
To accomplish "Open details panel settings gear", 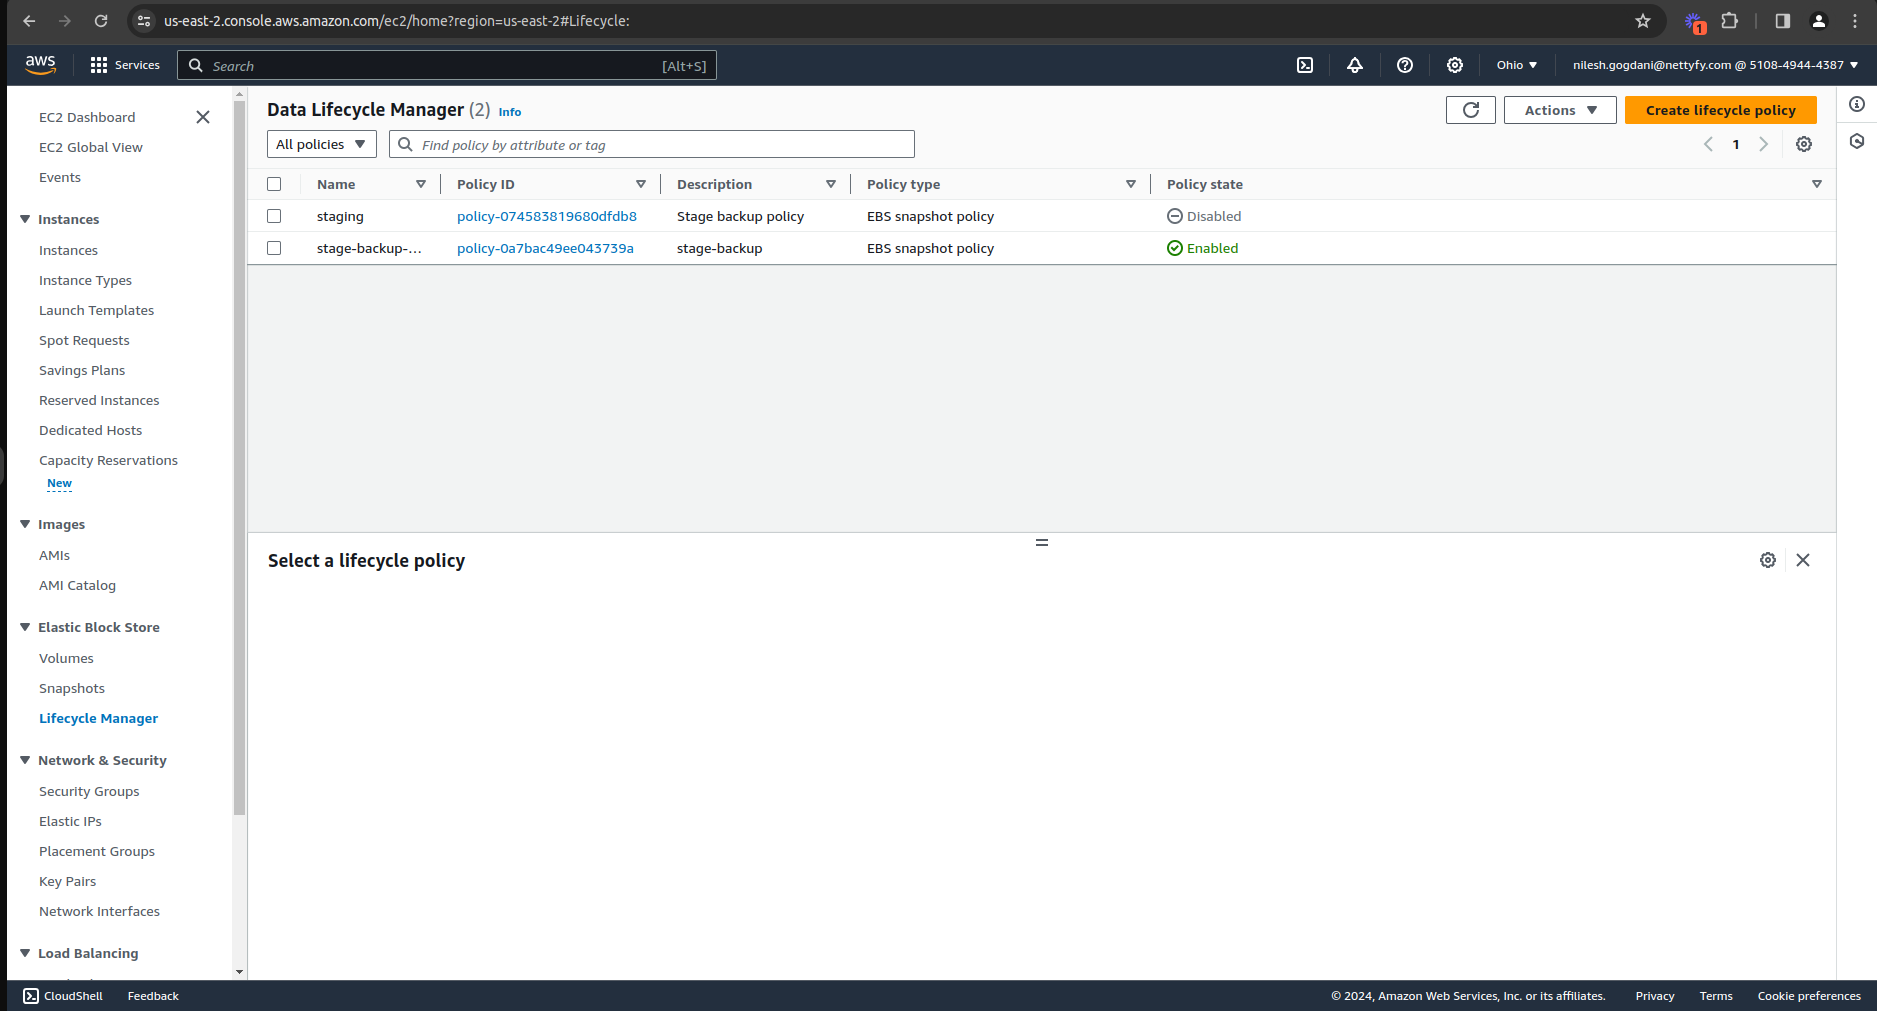I will pyautogui.click(x=1768, y=560).
